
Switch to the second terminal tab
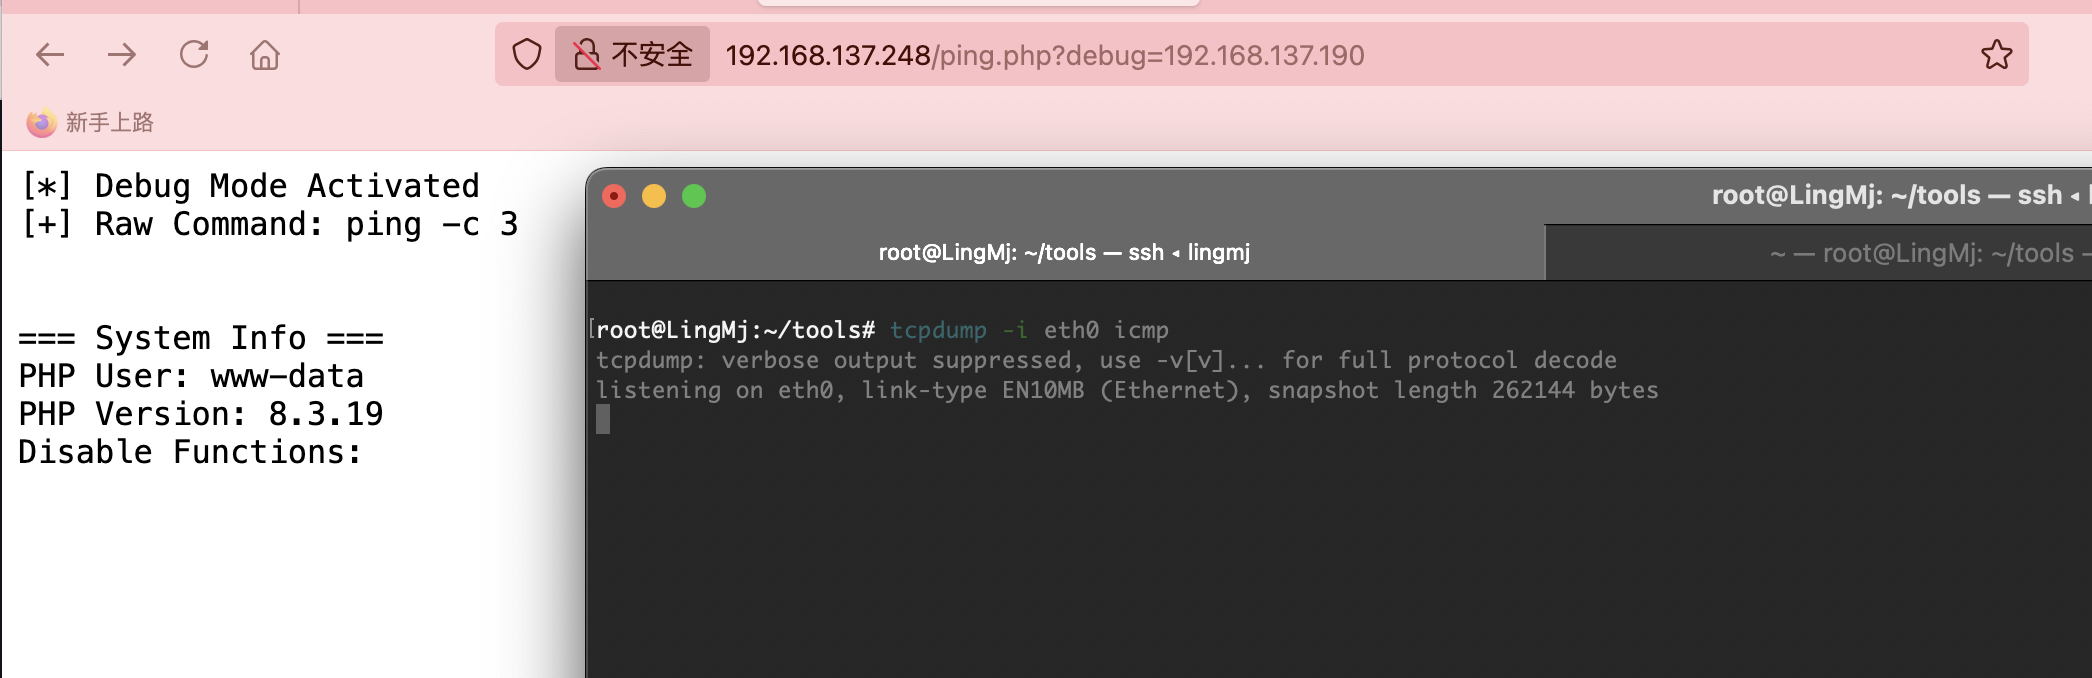pyautogui.click(x=1819, y=253)
